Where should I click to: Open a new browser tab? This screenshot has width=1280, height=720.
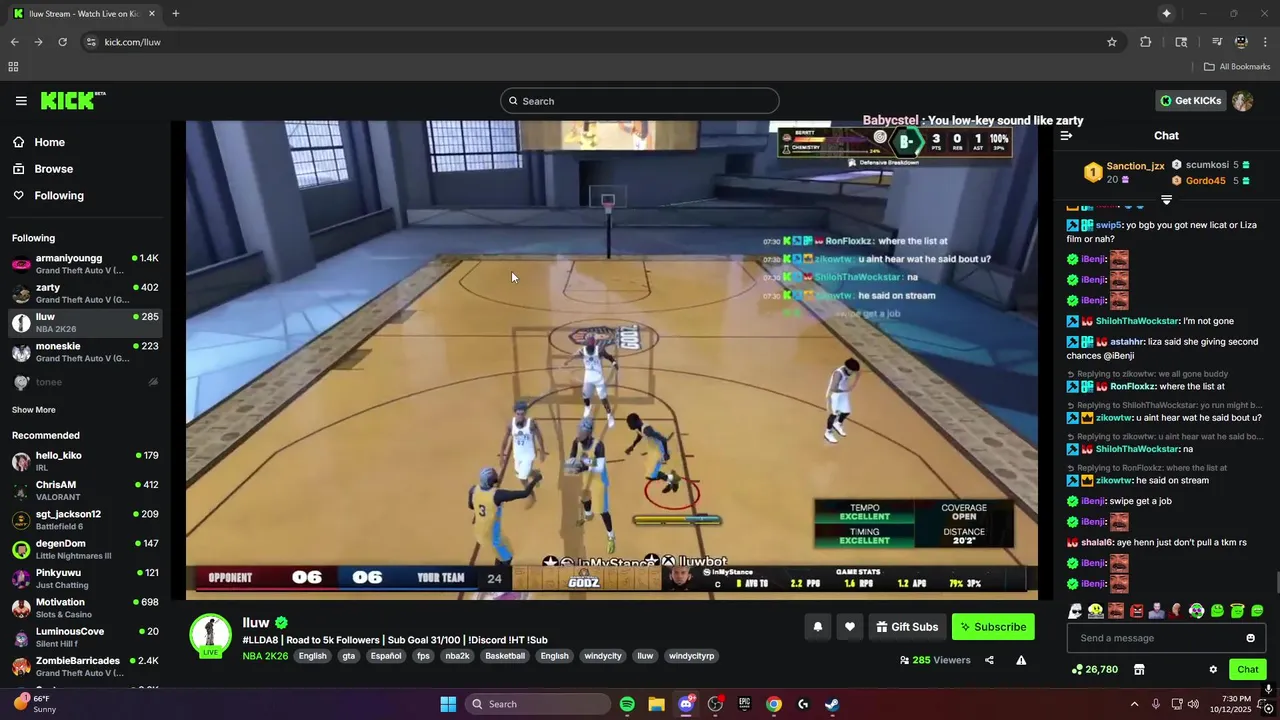coord(175,13)
